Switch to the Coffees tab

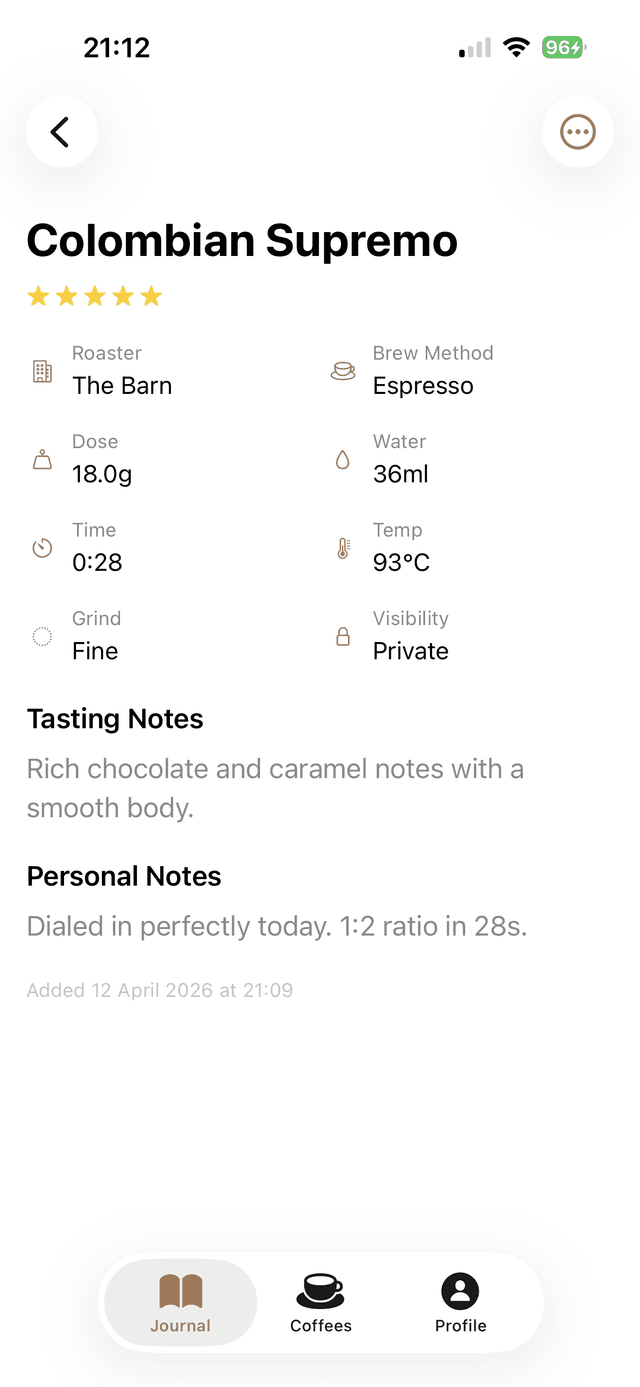(x=320, y=1302)
